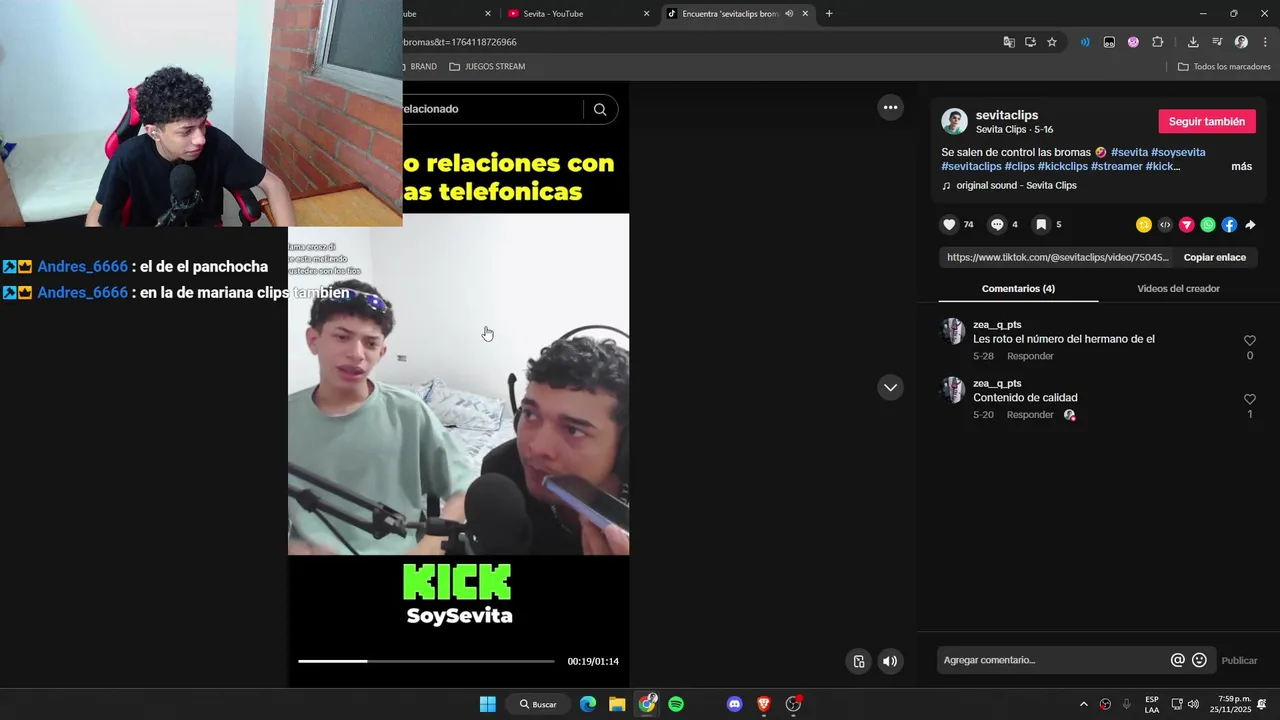
Task: Click the taskbar Buscar search box
Action: 538,704
